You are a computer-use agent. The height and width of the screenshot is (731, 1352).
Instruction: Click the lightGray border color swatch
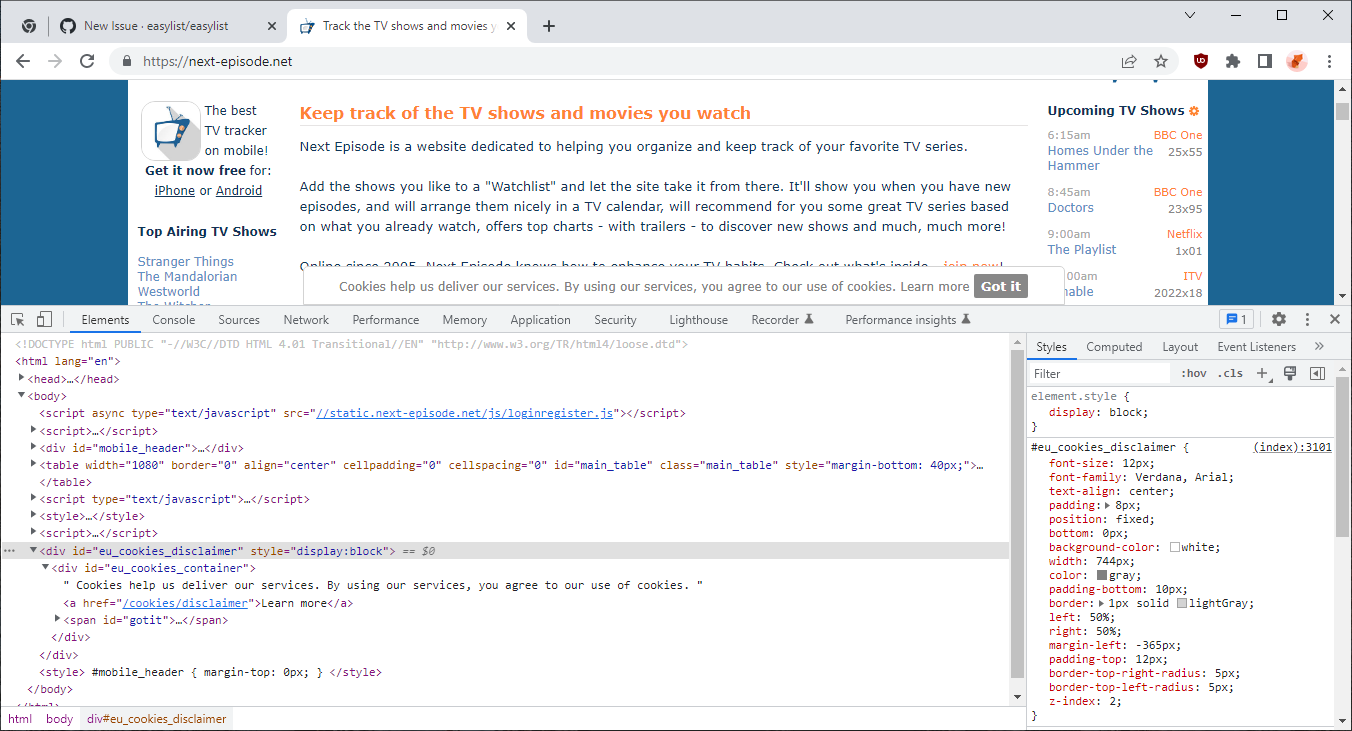(1183, 604)
